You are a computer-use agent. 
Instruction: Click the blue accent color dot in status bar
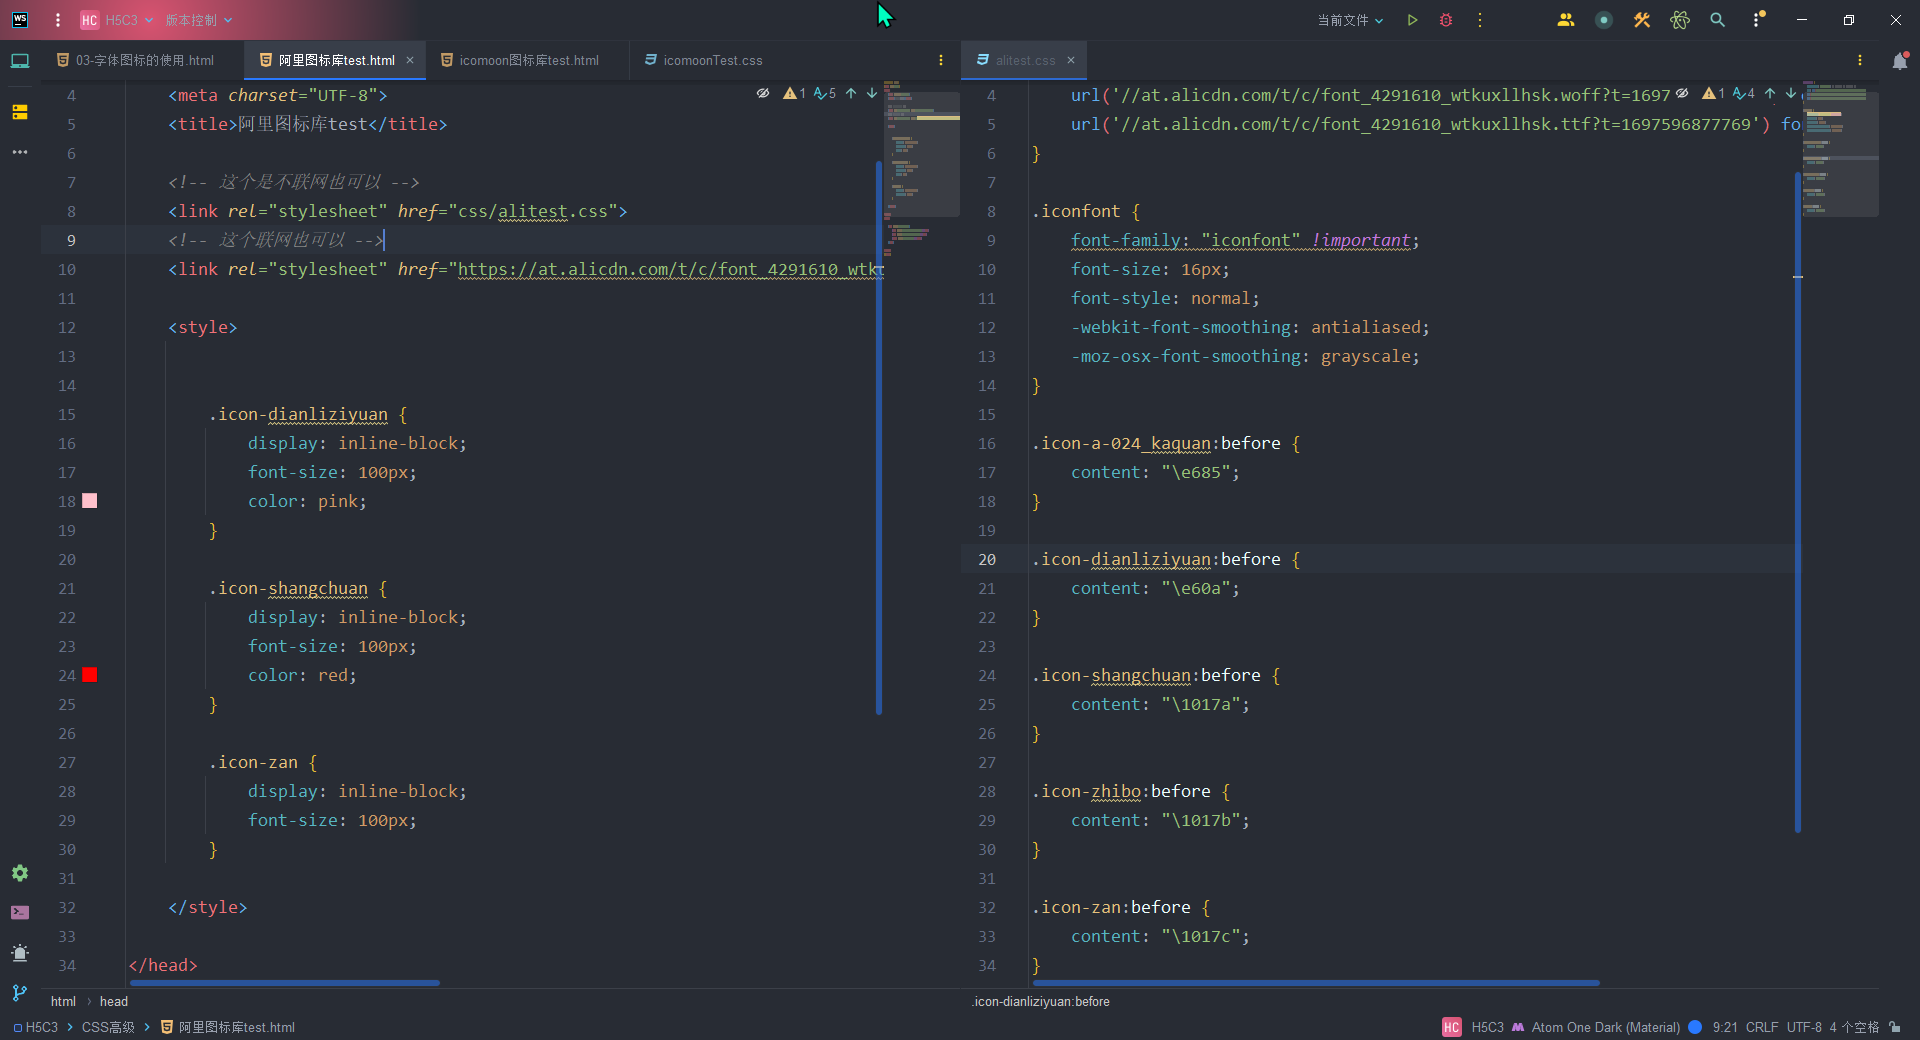tap(1695, 1027)
